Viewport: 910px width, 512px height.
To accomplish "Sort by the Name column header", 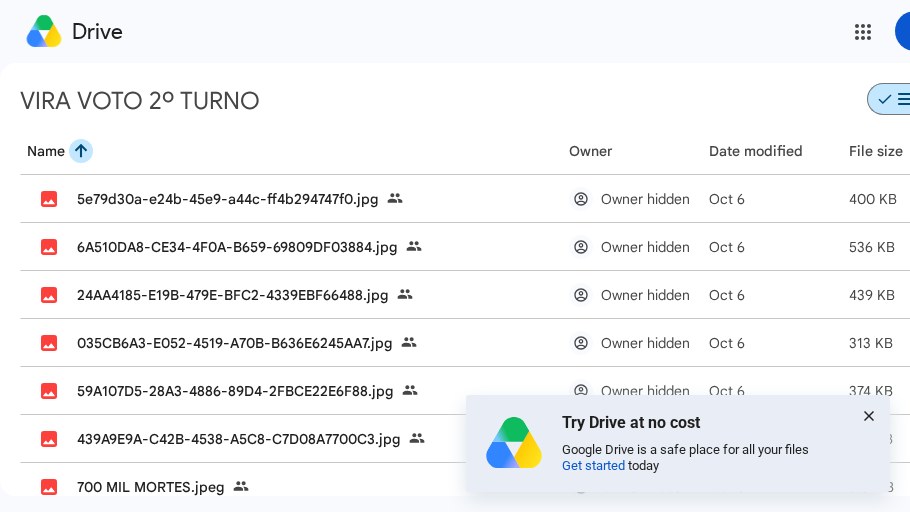I will (x=46, y=151).
